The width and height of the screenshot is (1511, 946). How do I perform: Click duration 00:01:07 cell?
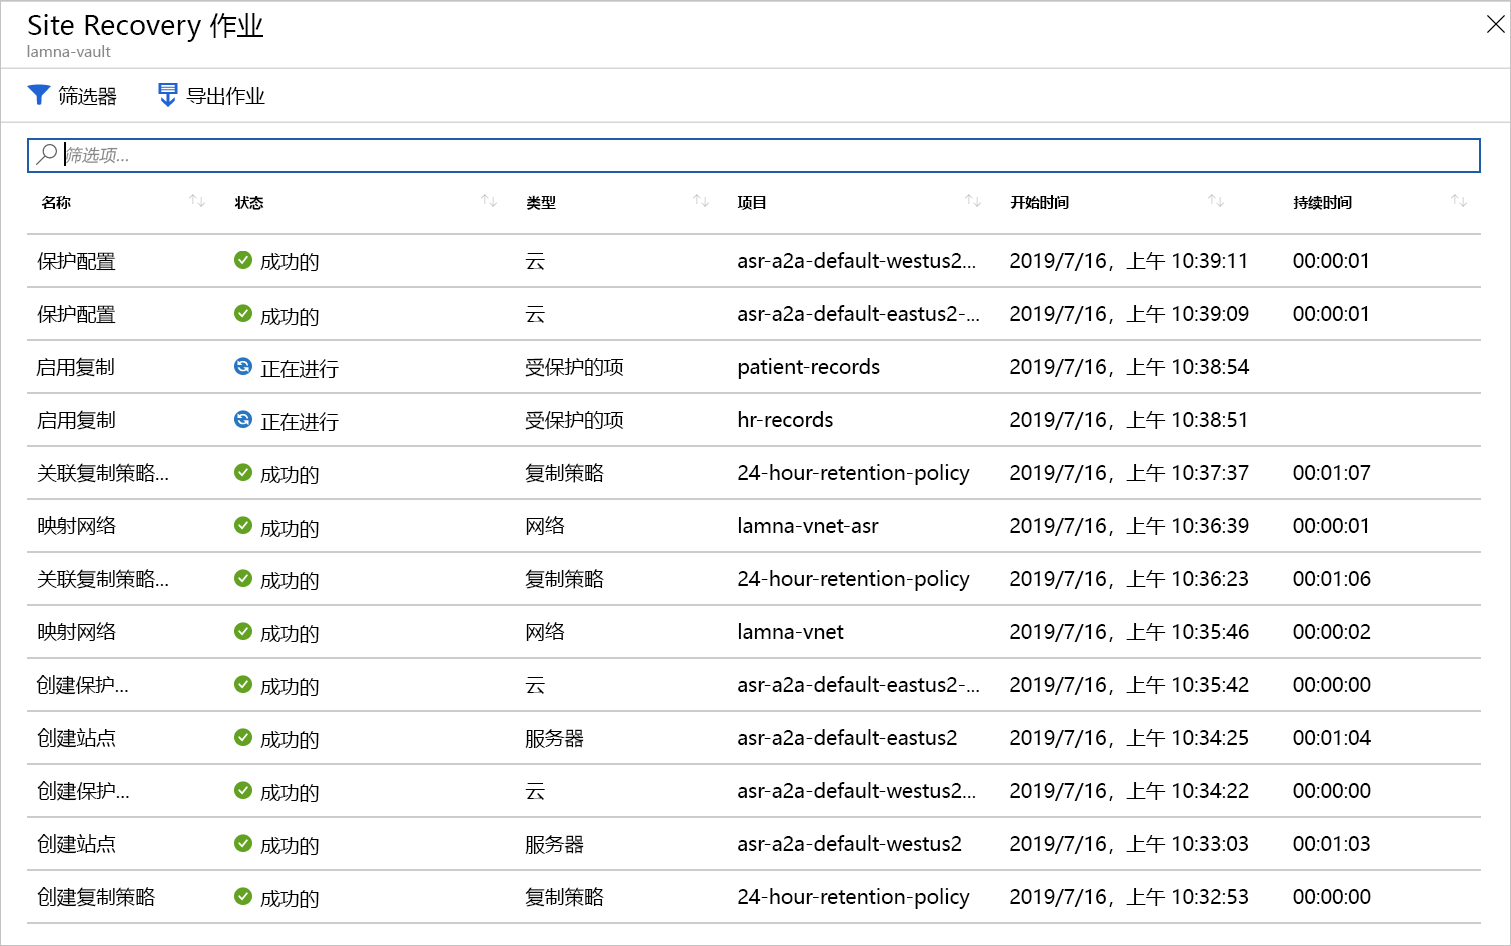[x=1331, y=473]
